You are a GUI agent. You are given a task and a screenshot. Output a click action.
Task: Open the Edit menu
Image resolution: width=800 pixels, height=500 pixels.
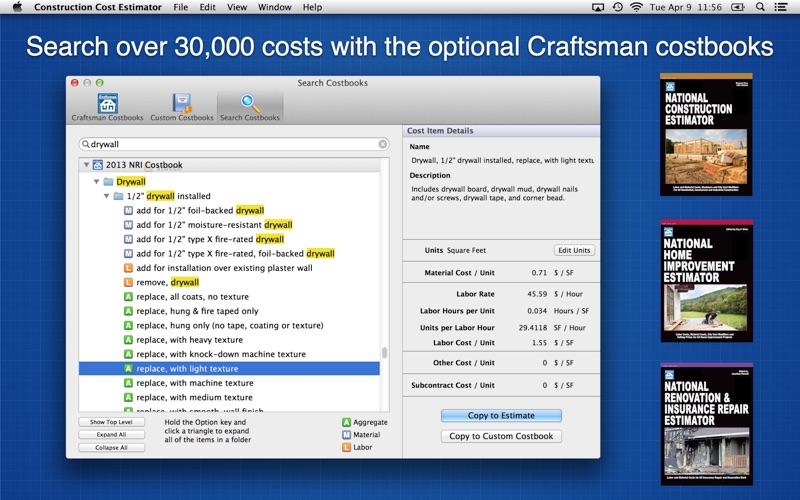click(x=207, y=7)
